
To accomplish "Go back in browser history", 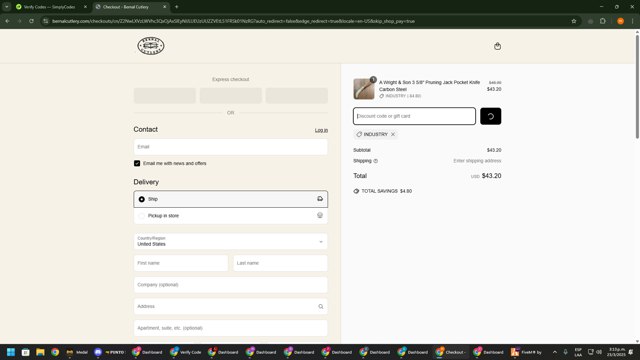I will click(x=8, y=21).
